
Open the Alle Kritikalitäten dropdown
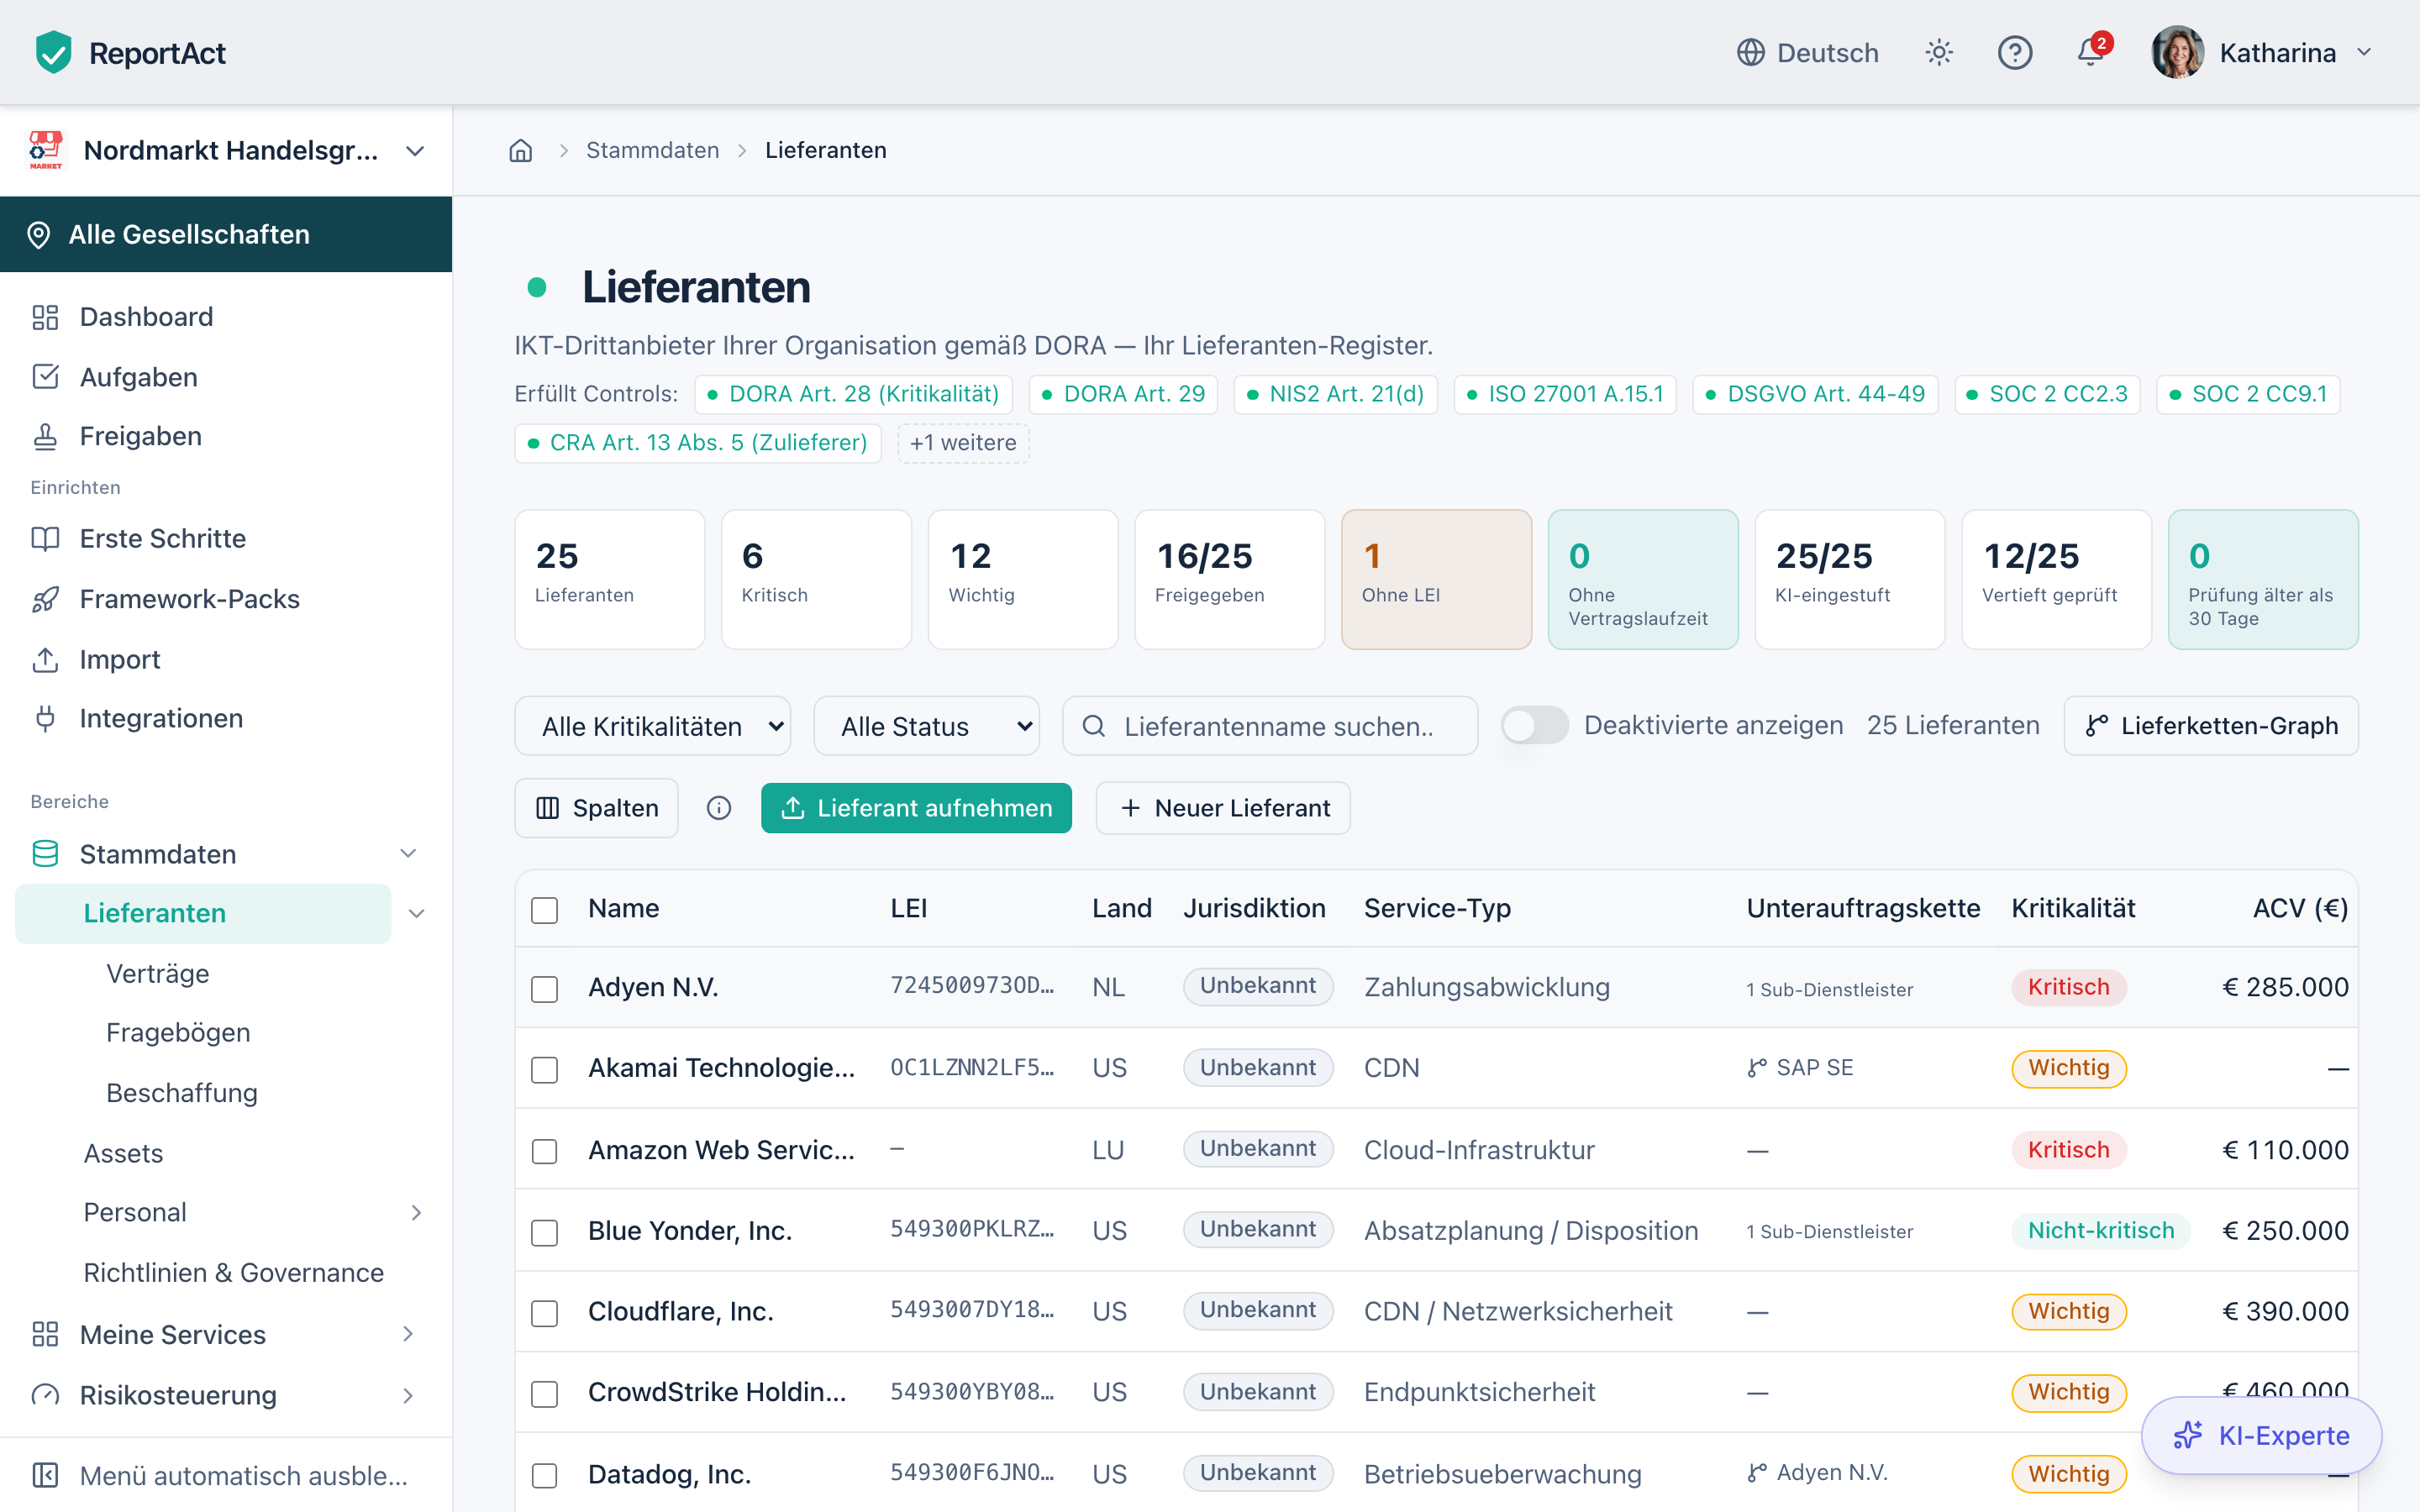652,726
